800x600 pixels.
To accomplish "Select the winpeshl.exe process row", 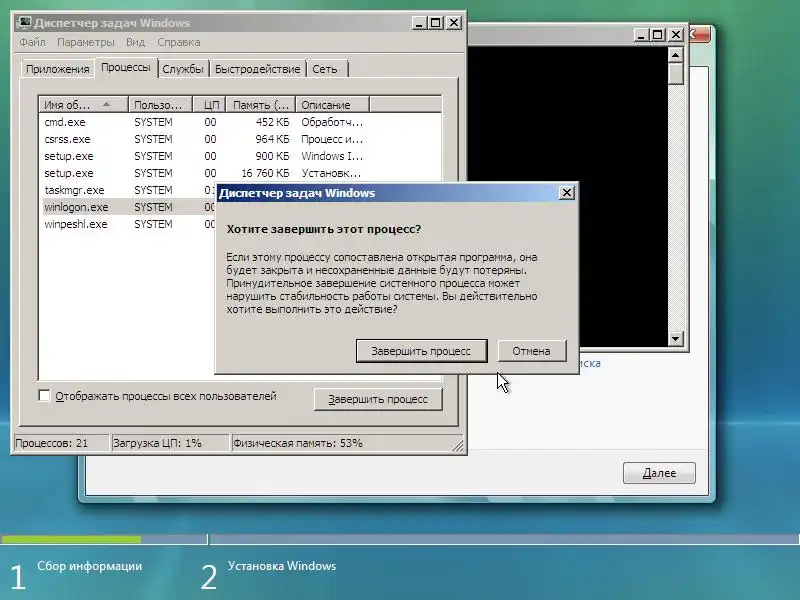I will [x=128, y=224].
